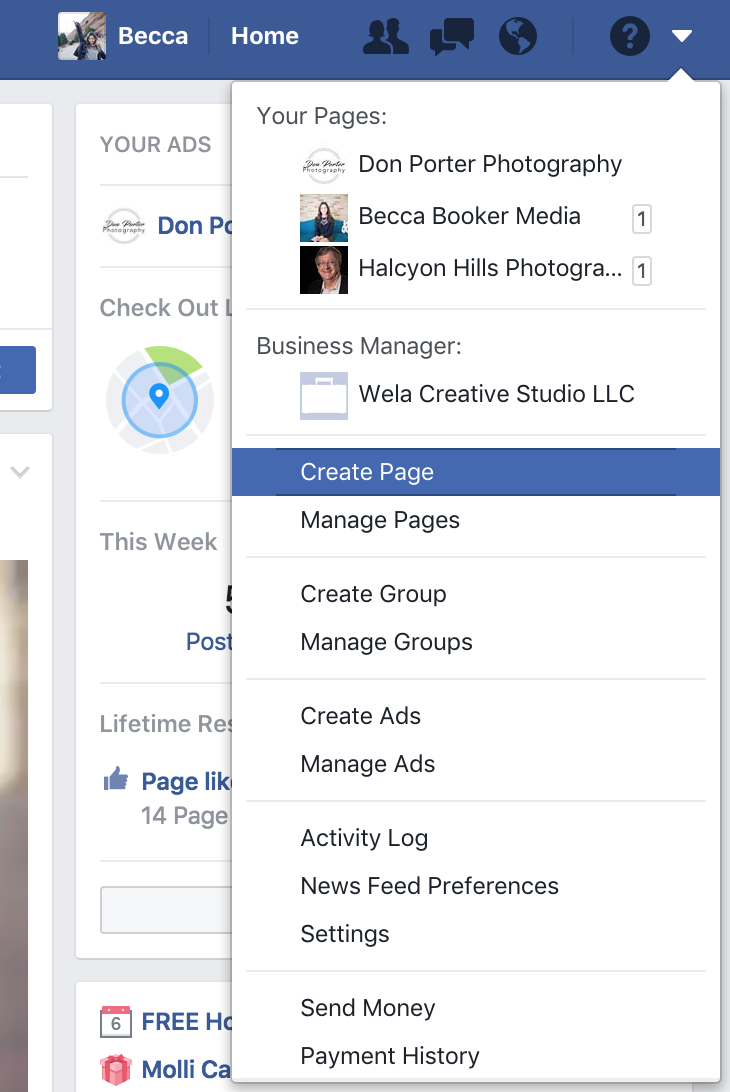Open the Friend Requests icon
730x1092 pixels.
[385, 36]
